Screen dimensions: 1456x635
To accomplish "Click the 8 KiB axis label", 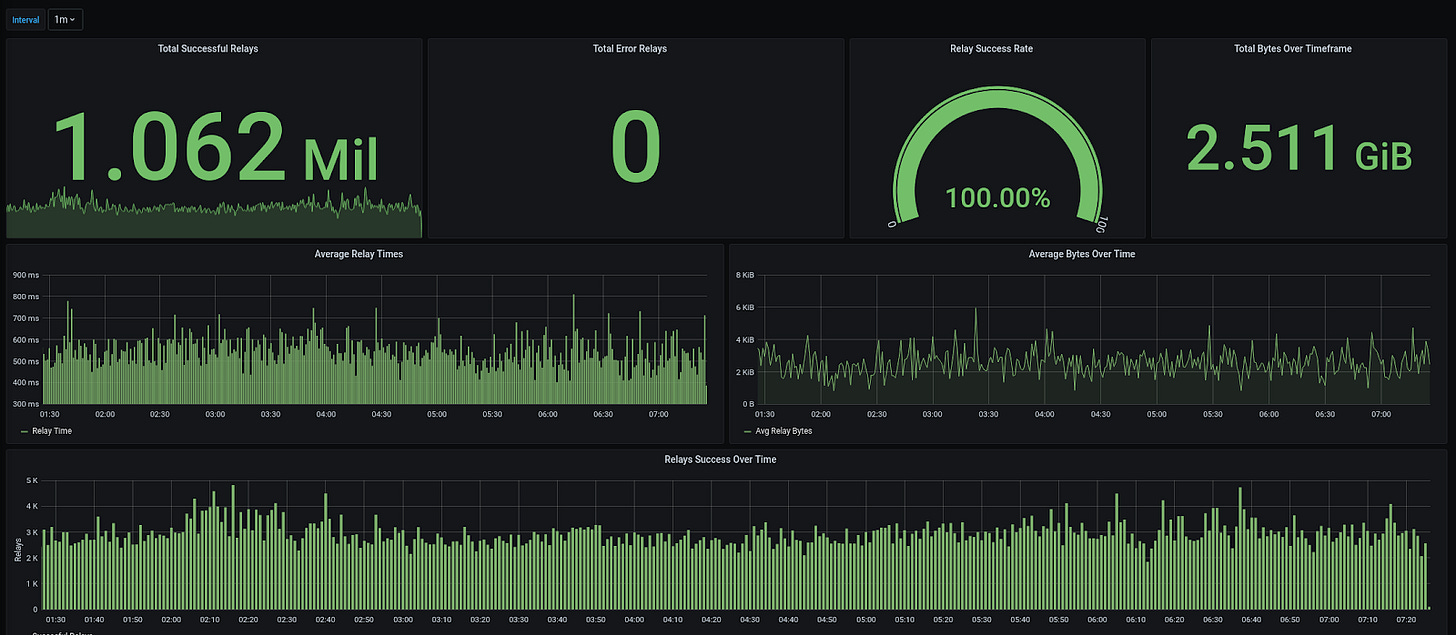I will point(745,275).
